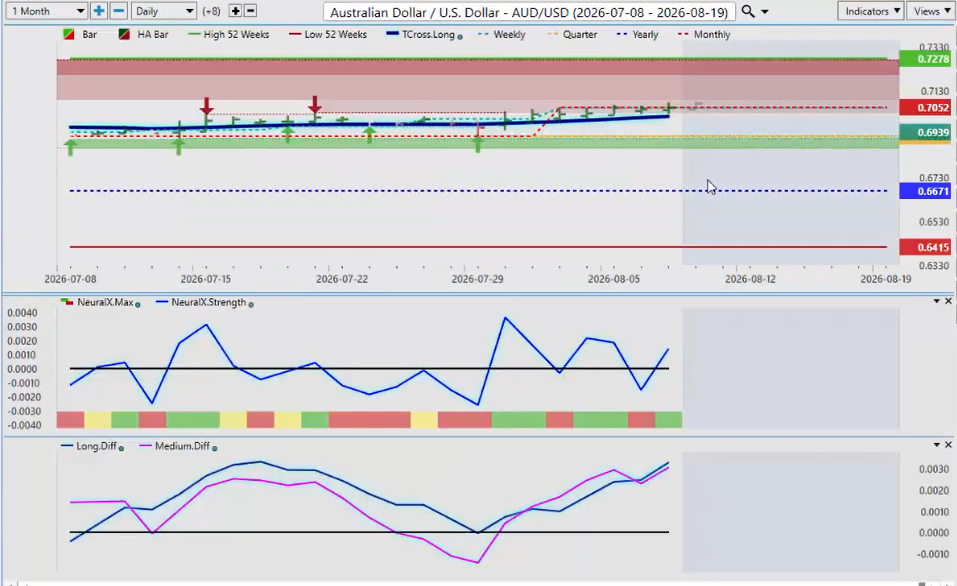
Task: Click the green up arrow near 2026-07-29
Action: pos(478,144)
